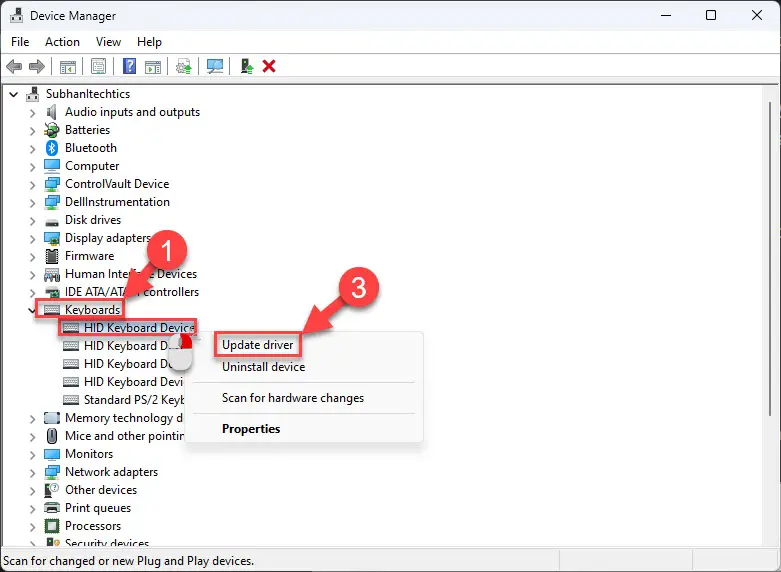Click Show/Hide Console Tree toolbar icon
Image resolution: width=781 pixels, height=572 pixels.
[x=68, y=66]
